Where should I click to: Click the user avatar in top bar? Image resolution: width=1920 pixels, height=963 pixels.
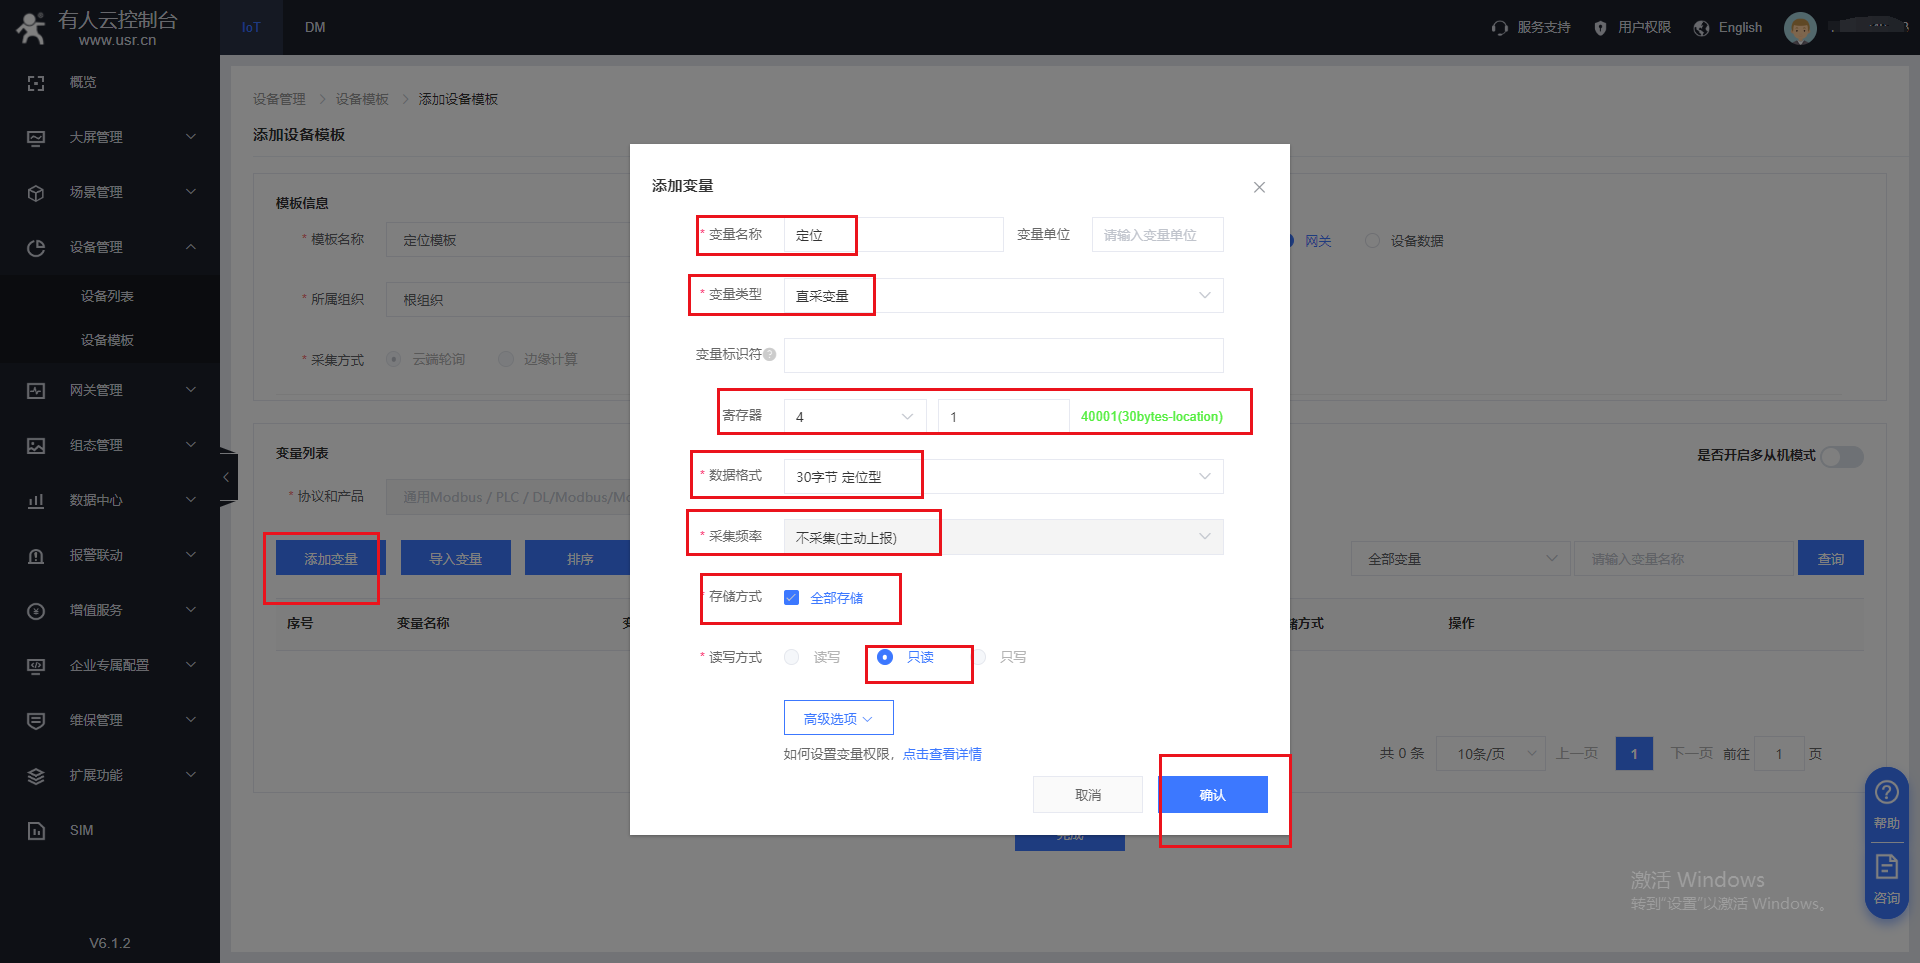[x=1799, y=28]
